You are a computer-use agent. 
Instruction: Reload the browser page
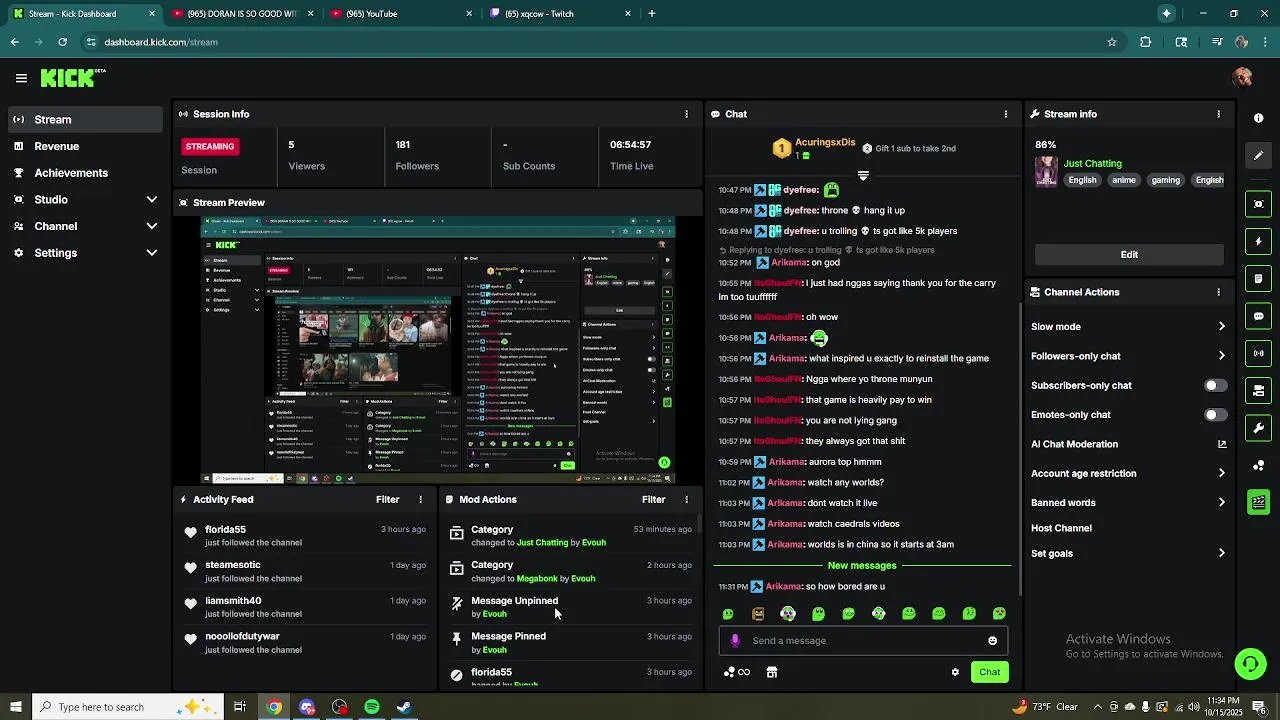62,42
